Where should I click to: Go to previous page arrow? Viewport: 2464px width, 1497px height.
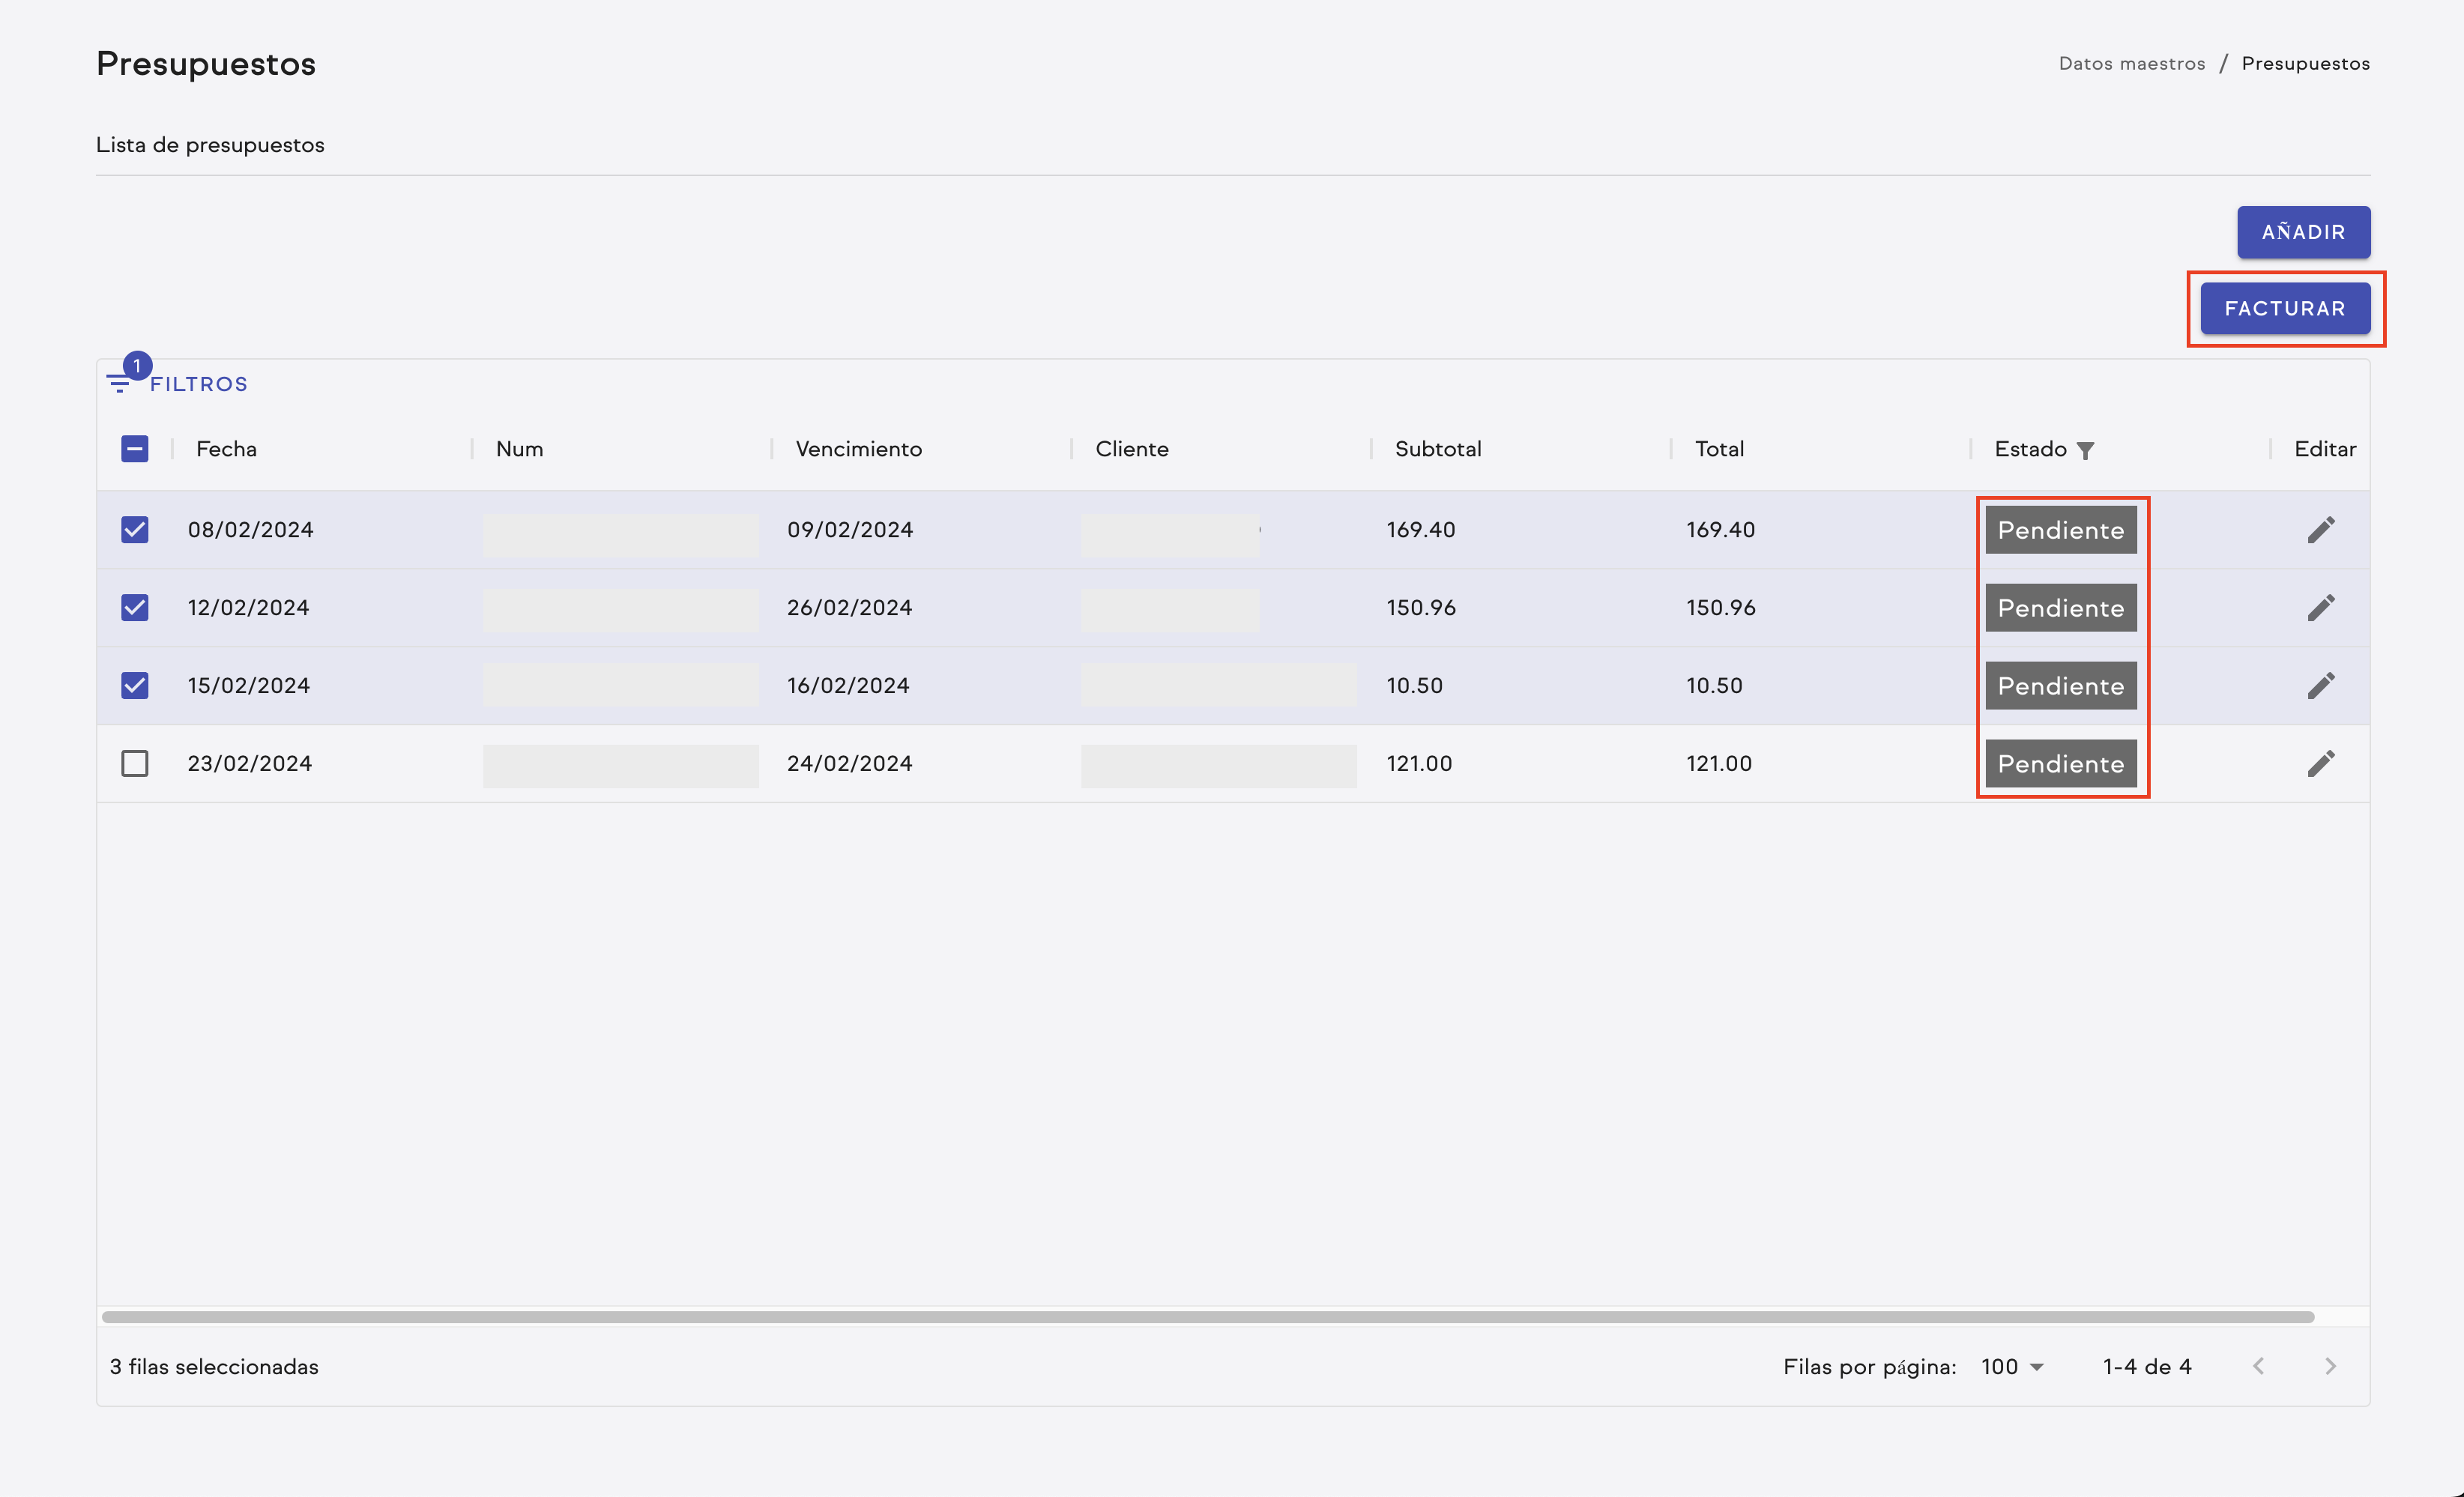tap(2258, 1366)
